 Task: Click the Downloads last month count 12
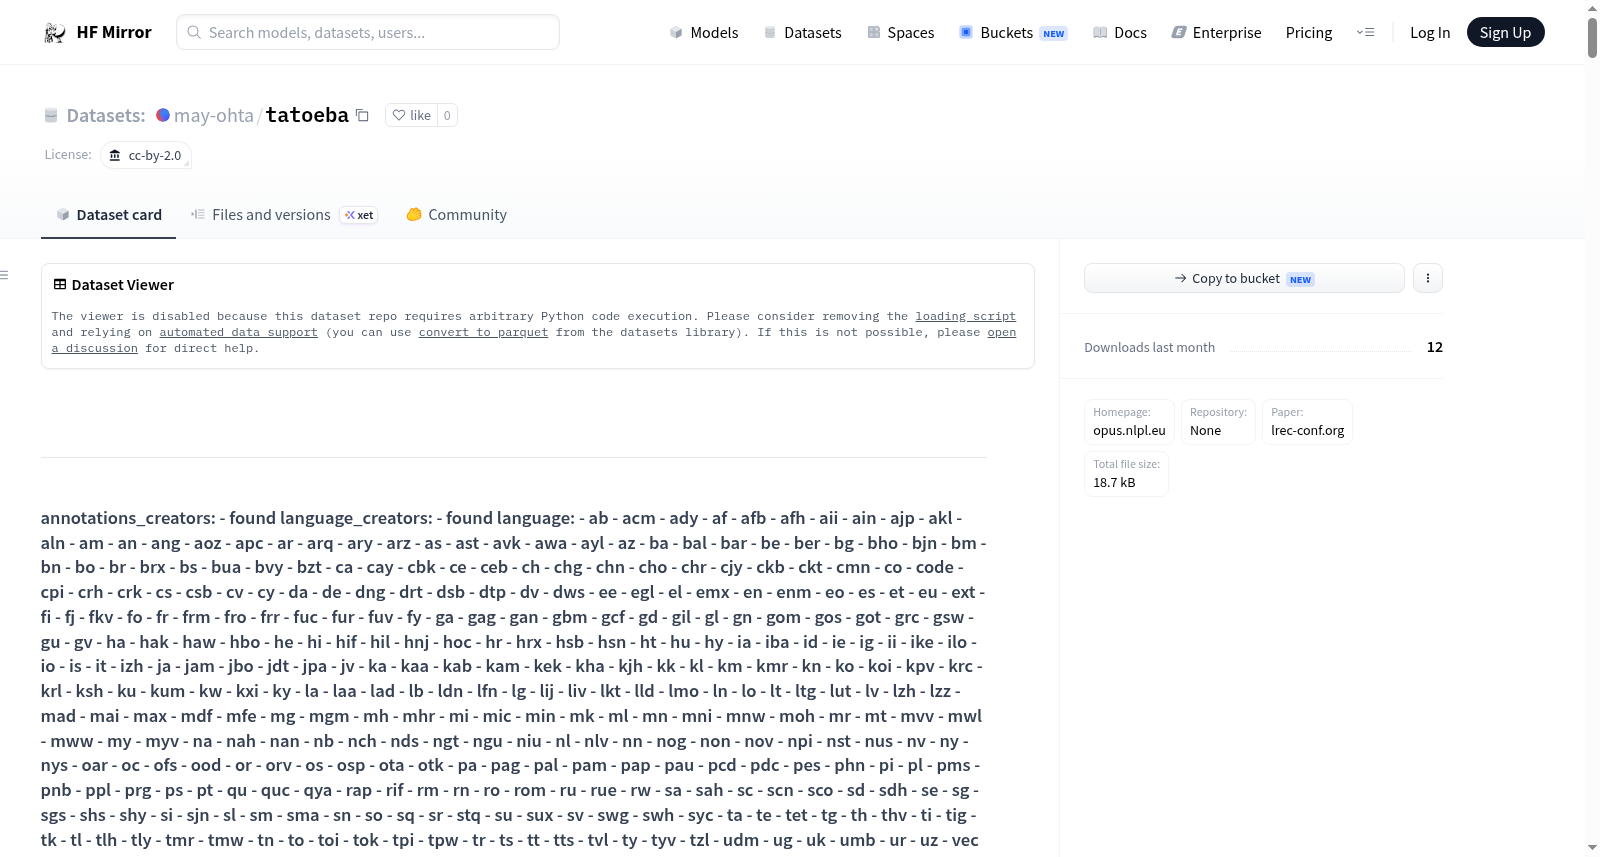[1435, 347]
